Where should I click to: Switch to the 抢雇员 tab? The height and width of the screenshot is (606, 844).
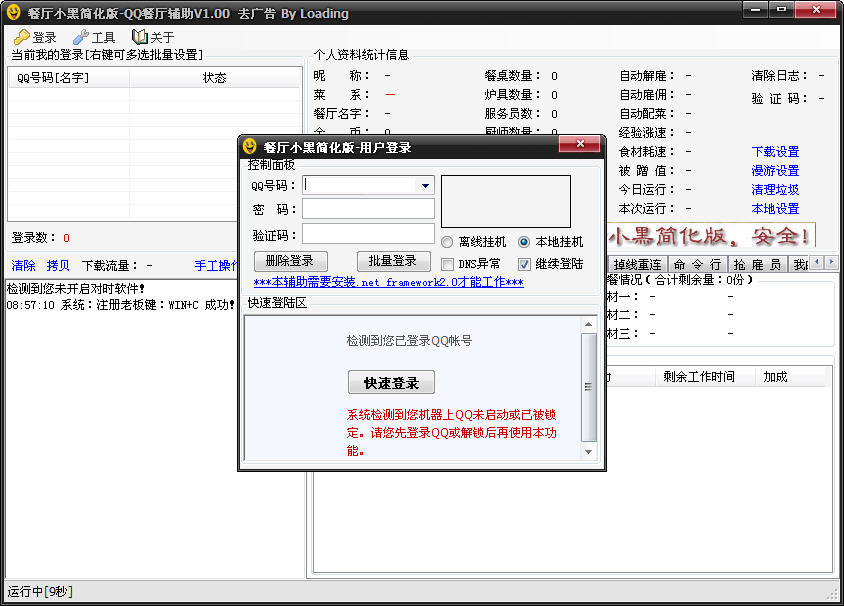point(757,264)
